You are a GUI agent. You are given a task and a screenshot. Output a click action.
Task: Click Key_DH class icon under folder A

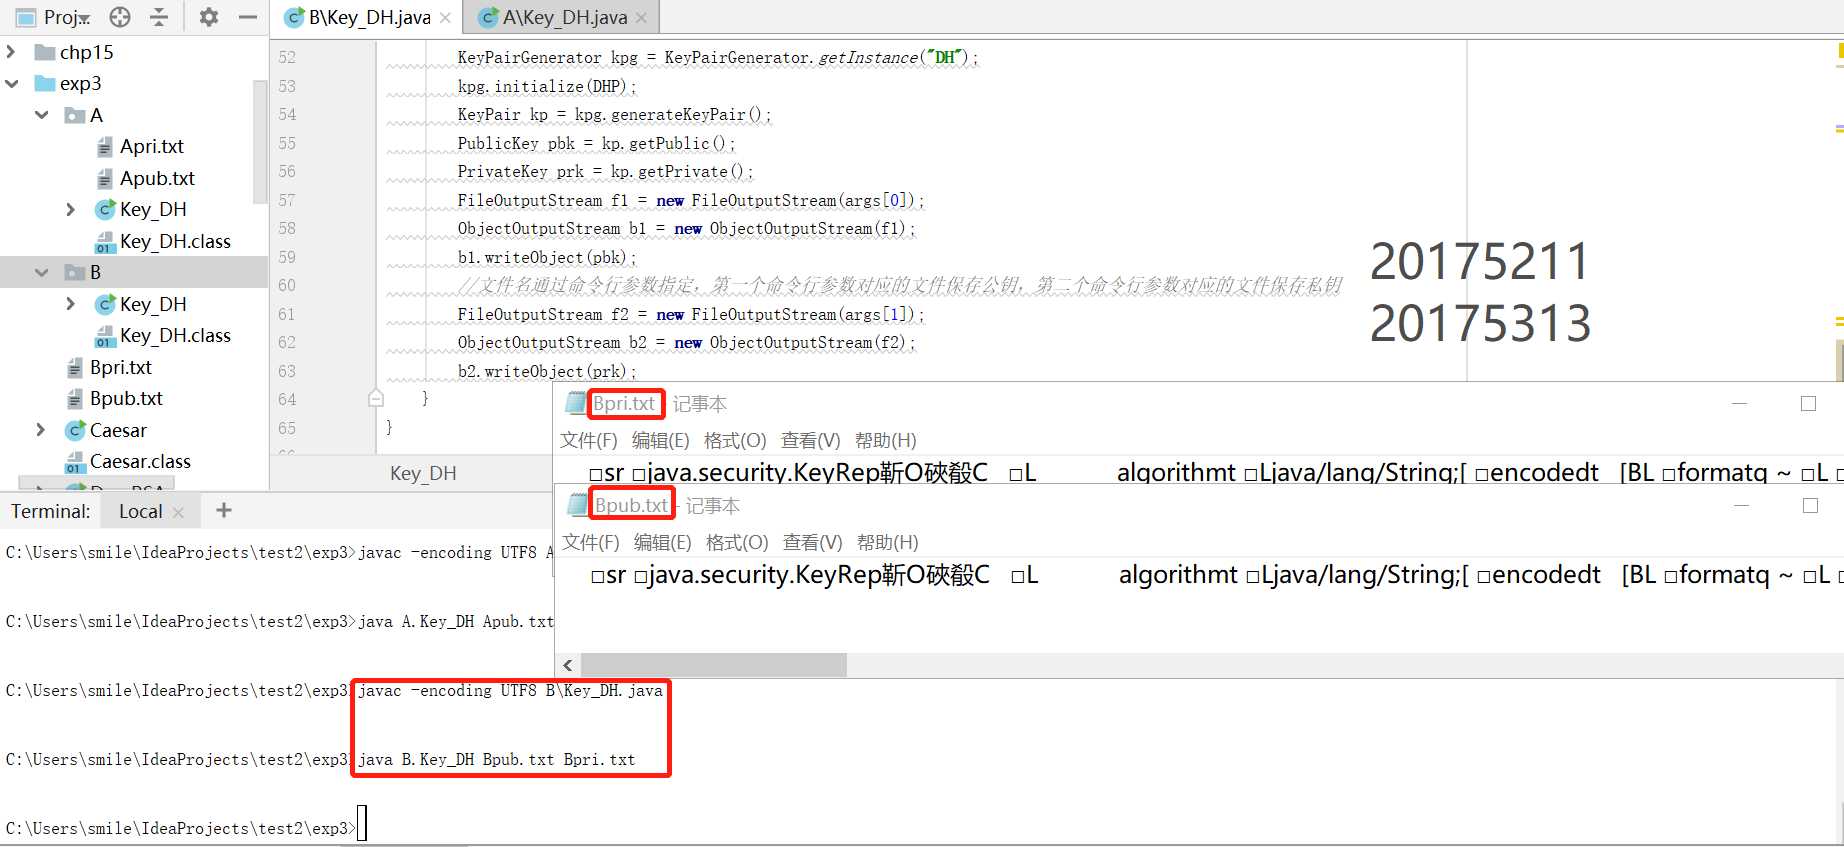(x=105, y=209)
